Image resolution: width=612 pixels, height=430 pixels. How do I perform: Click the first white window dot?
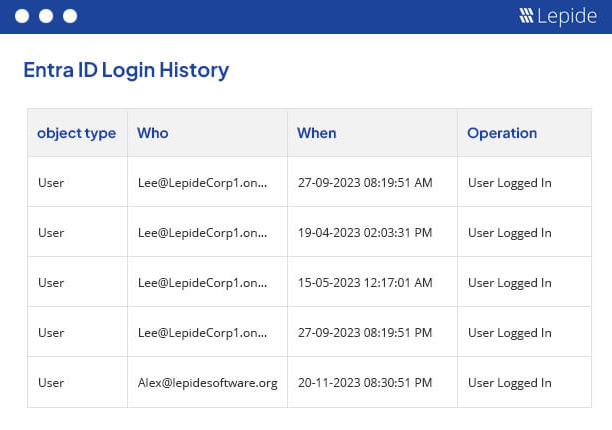click(22, 16)
